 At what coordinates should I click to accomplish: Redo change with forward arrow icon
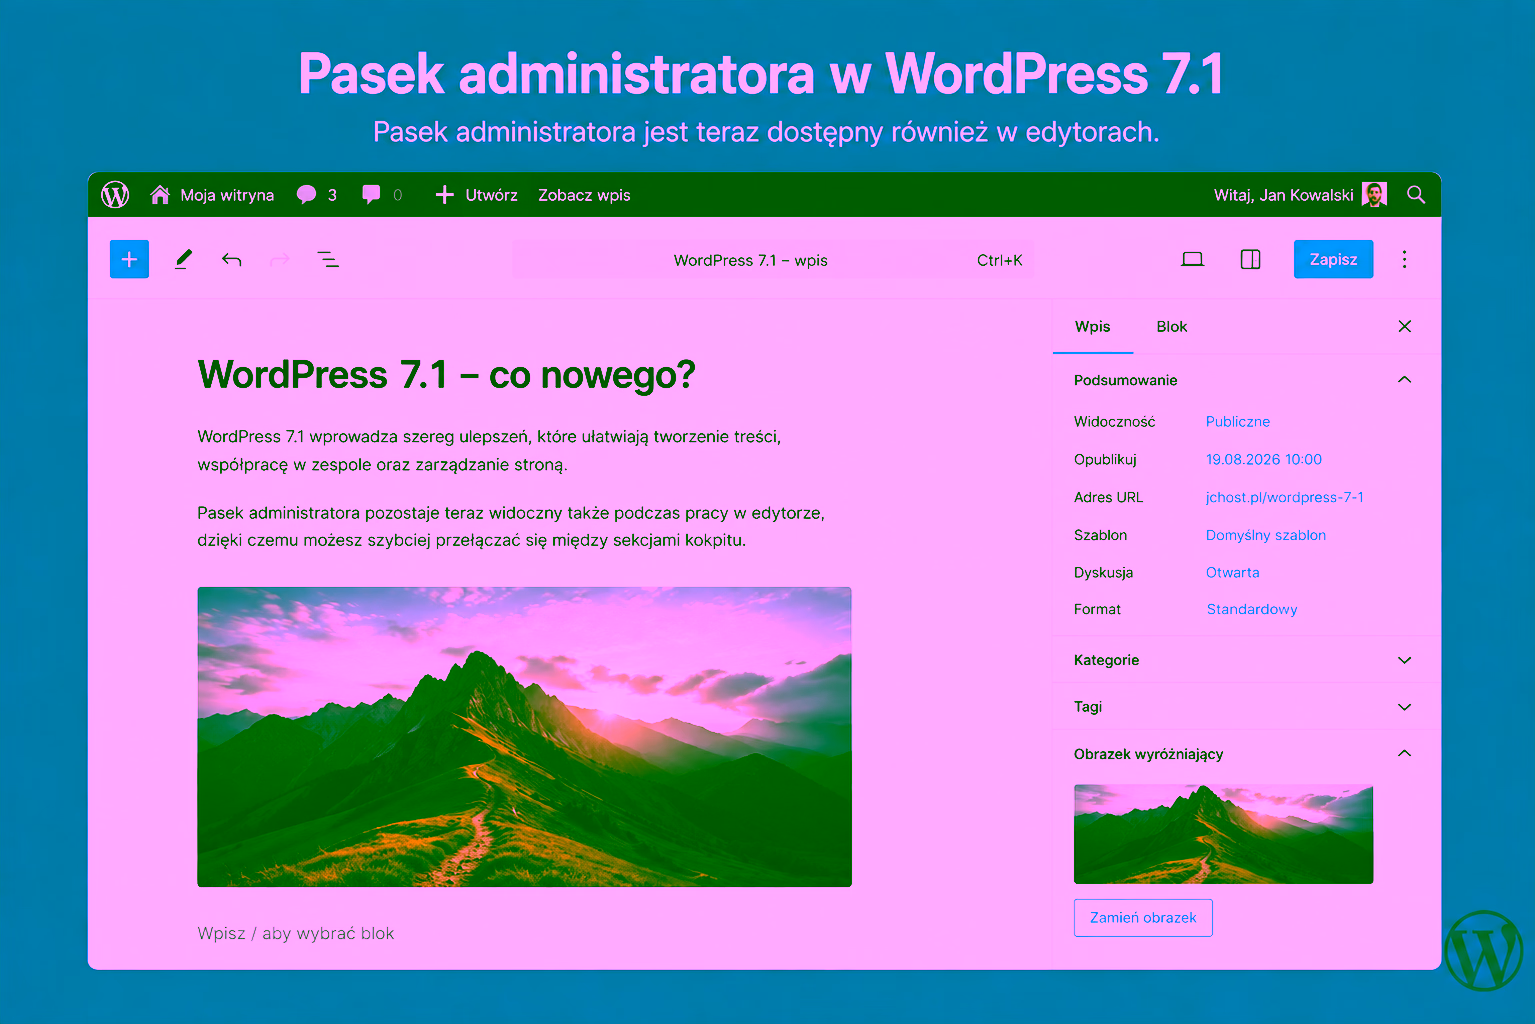pyautogui.click(x=280, y=260)
